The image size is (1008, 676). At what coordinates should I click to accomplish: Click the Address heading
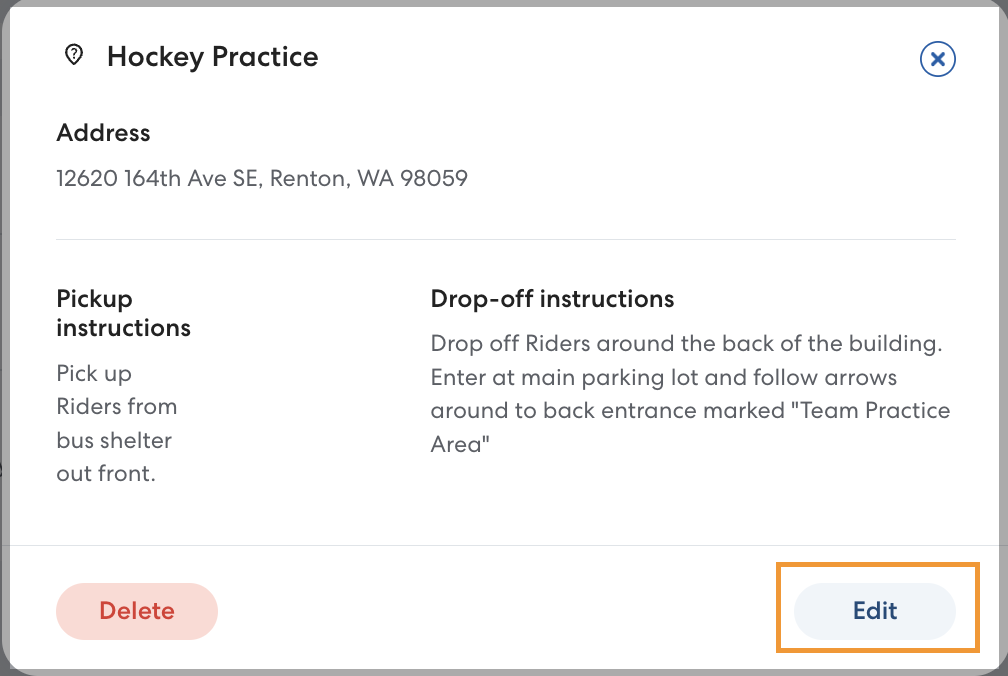(x=103, y=133)
